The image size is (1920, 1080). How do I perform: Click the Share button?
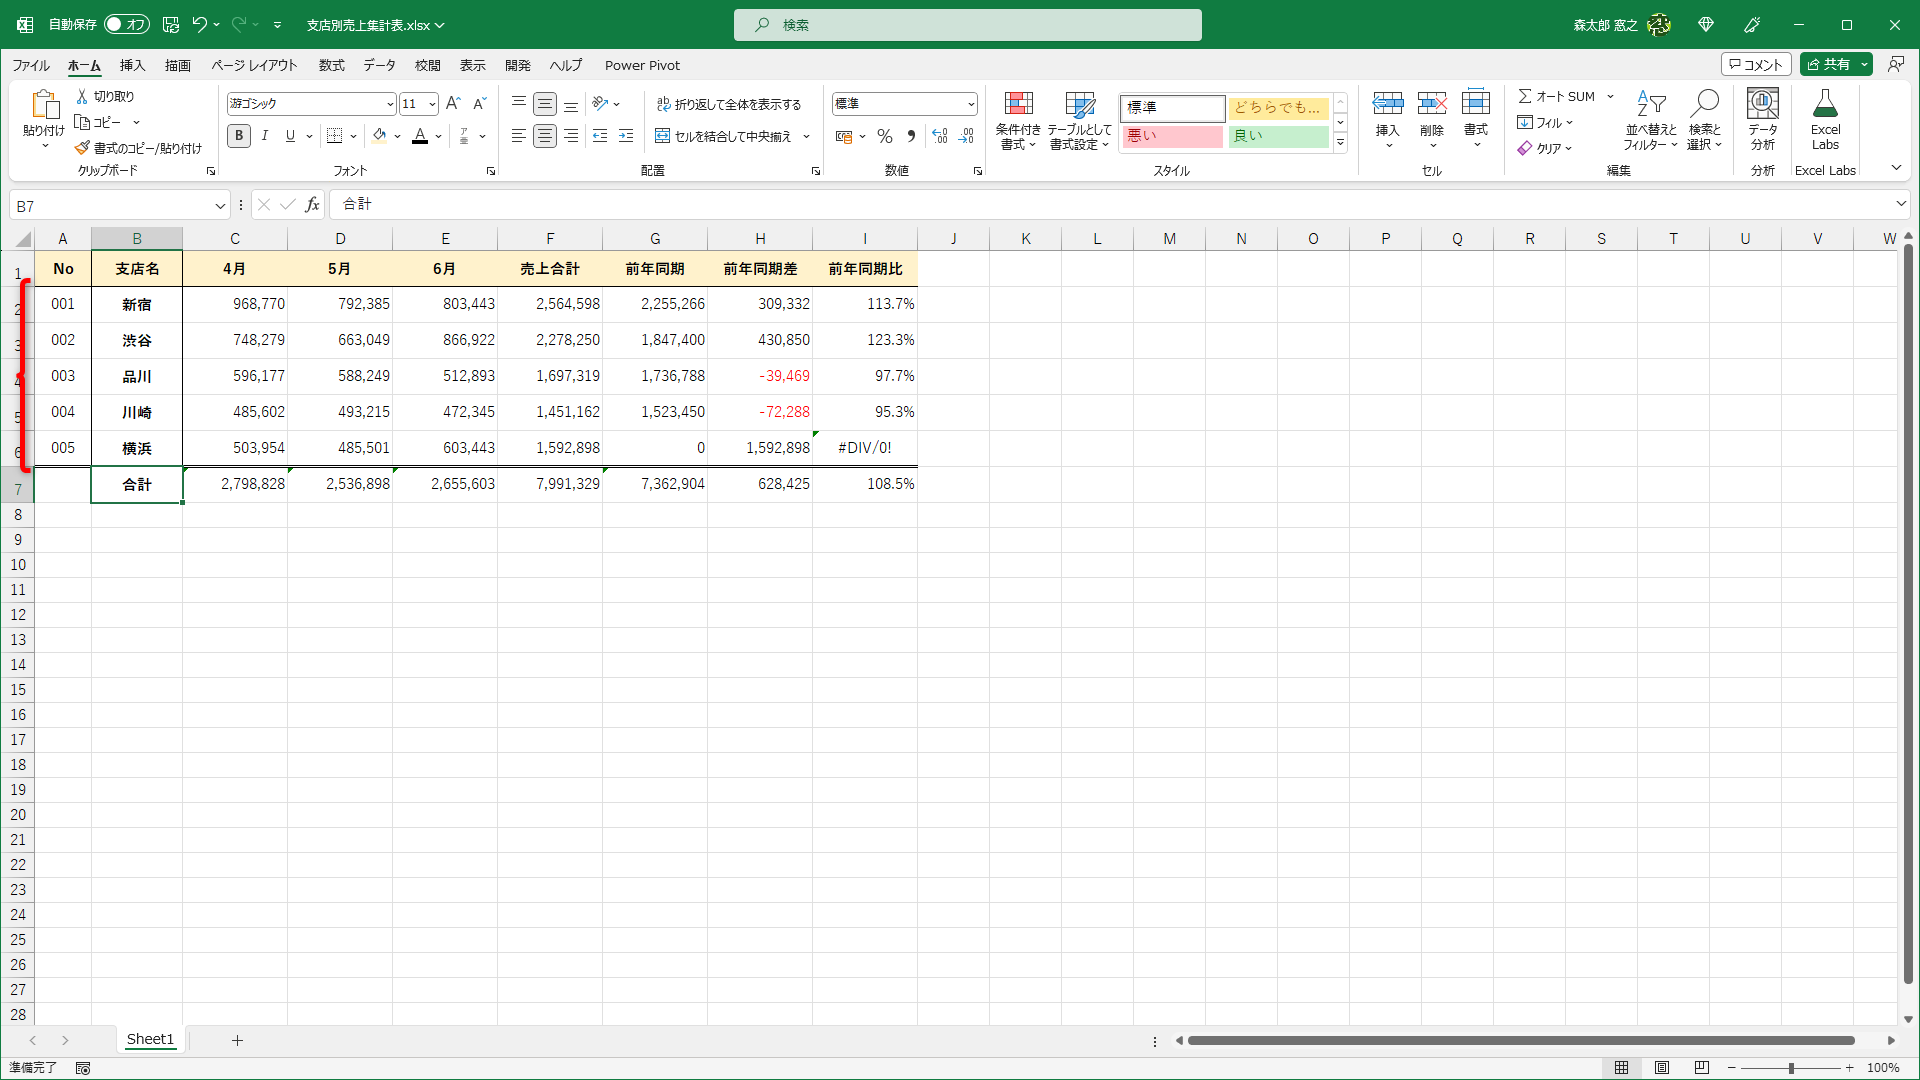[1828, 64]
